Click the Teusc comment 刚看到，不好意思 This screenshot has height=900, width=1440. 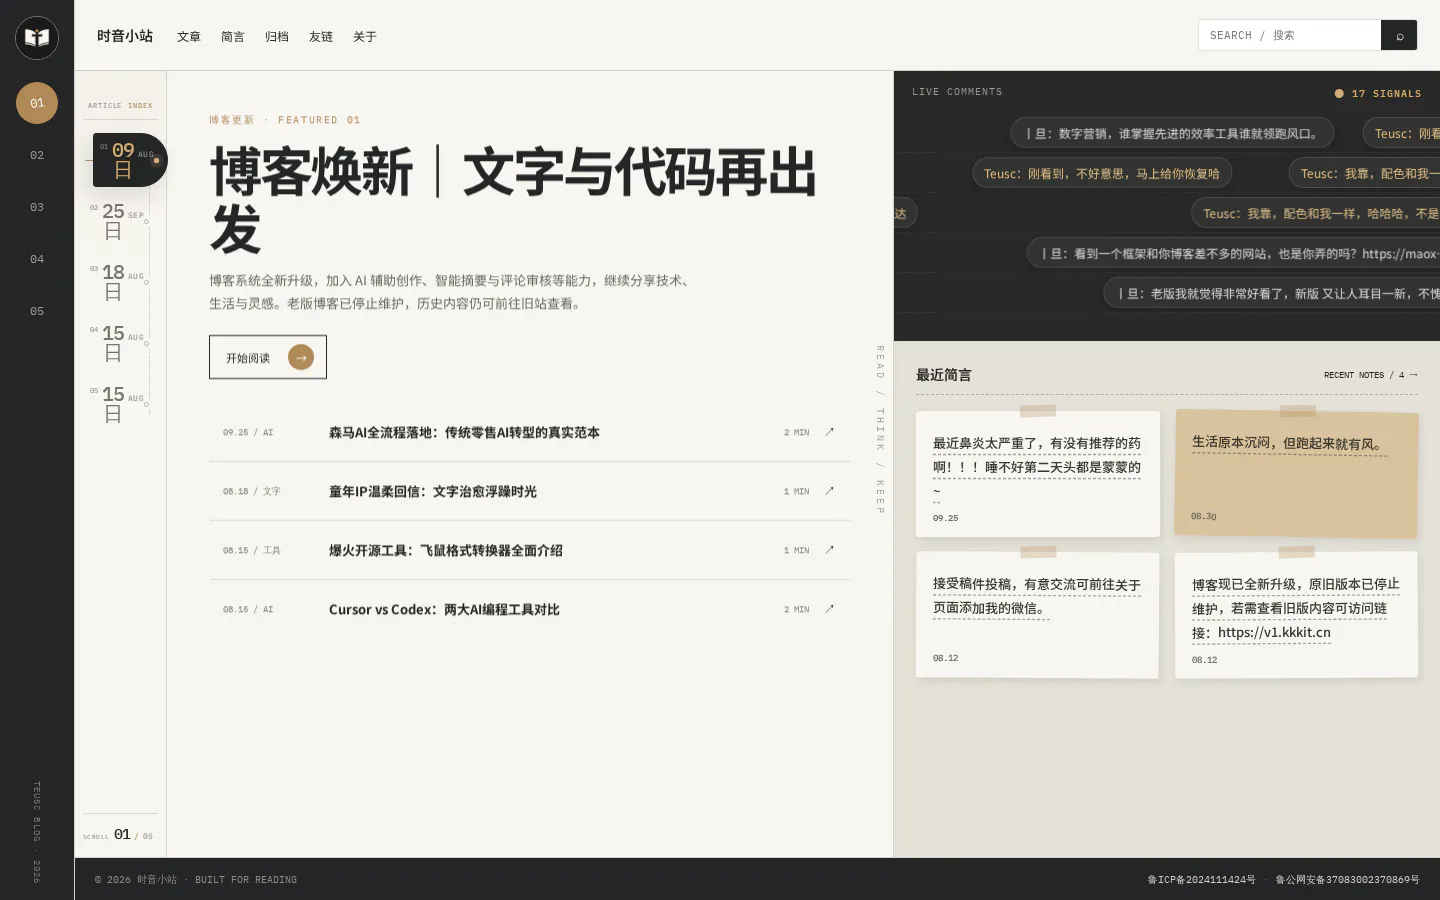click(1102, 173)
